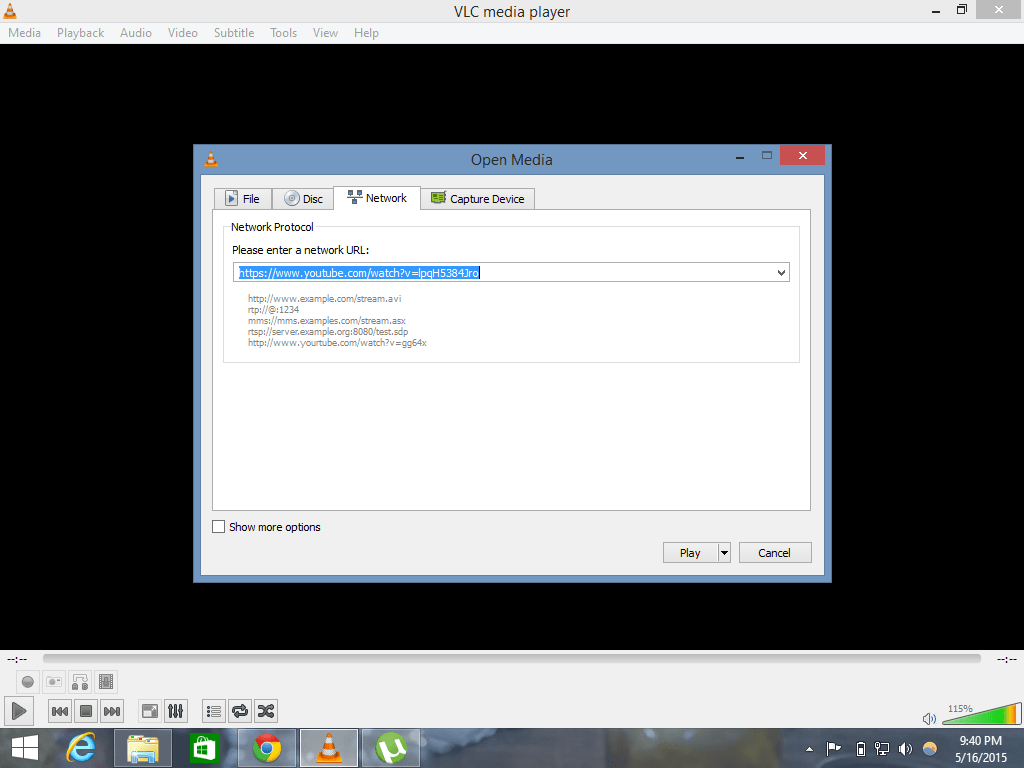Skip to previous media track

(x=59, y=711)
